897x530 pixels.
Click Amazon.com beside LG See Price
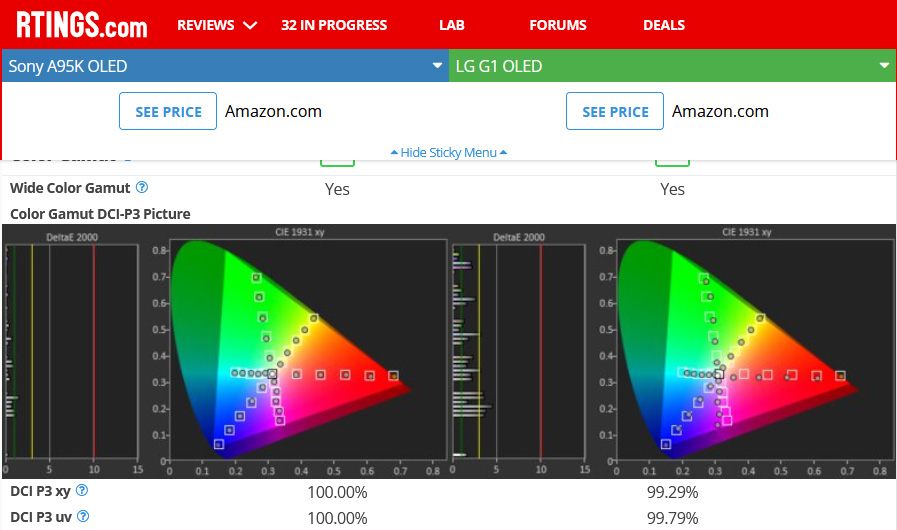coord(720,111)
